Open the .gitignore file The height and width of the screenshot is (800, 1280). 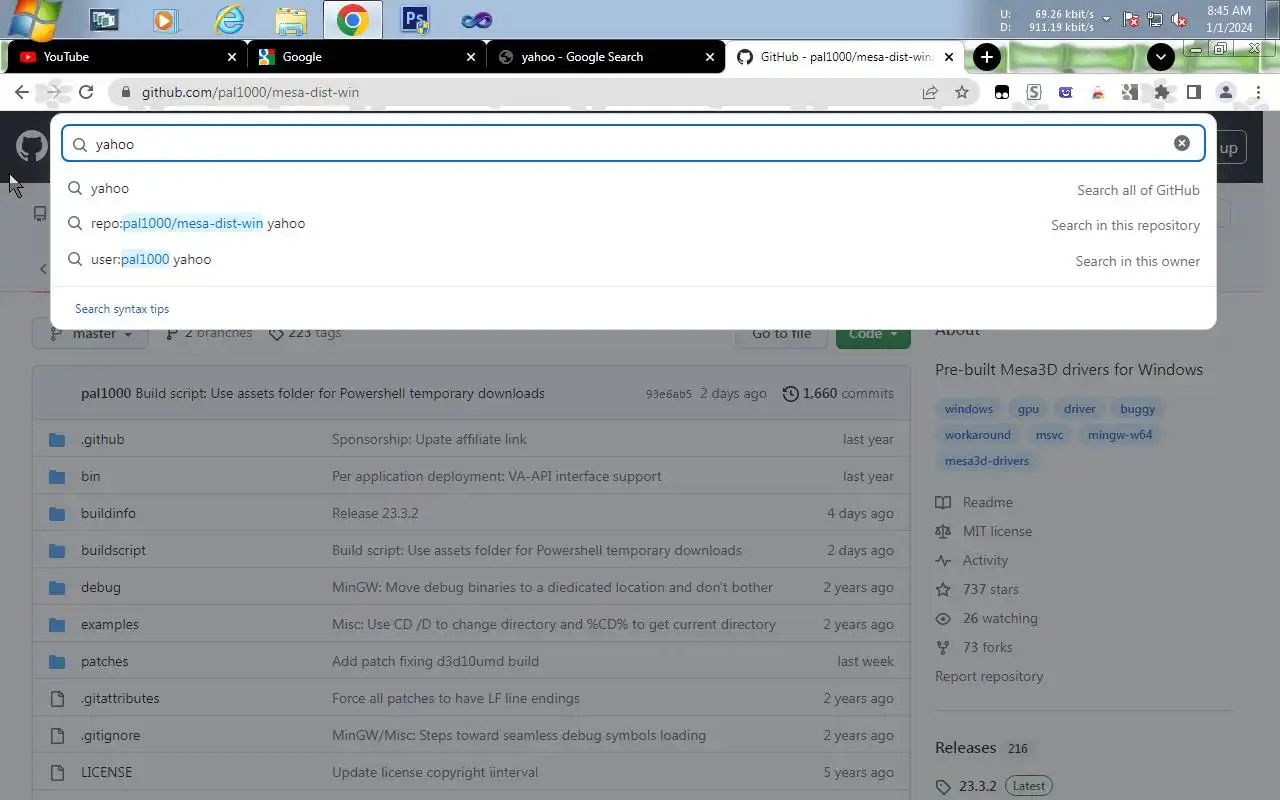coord(110,735)
